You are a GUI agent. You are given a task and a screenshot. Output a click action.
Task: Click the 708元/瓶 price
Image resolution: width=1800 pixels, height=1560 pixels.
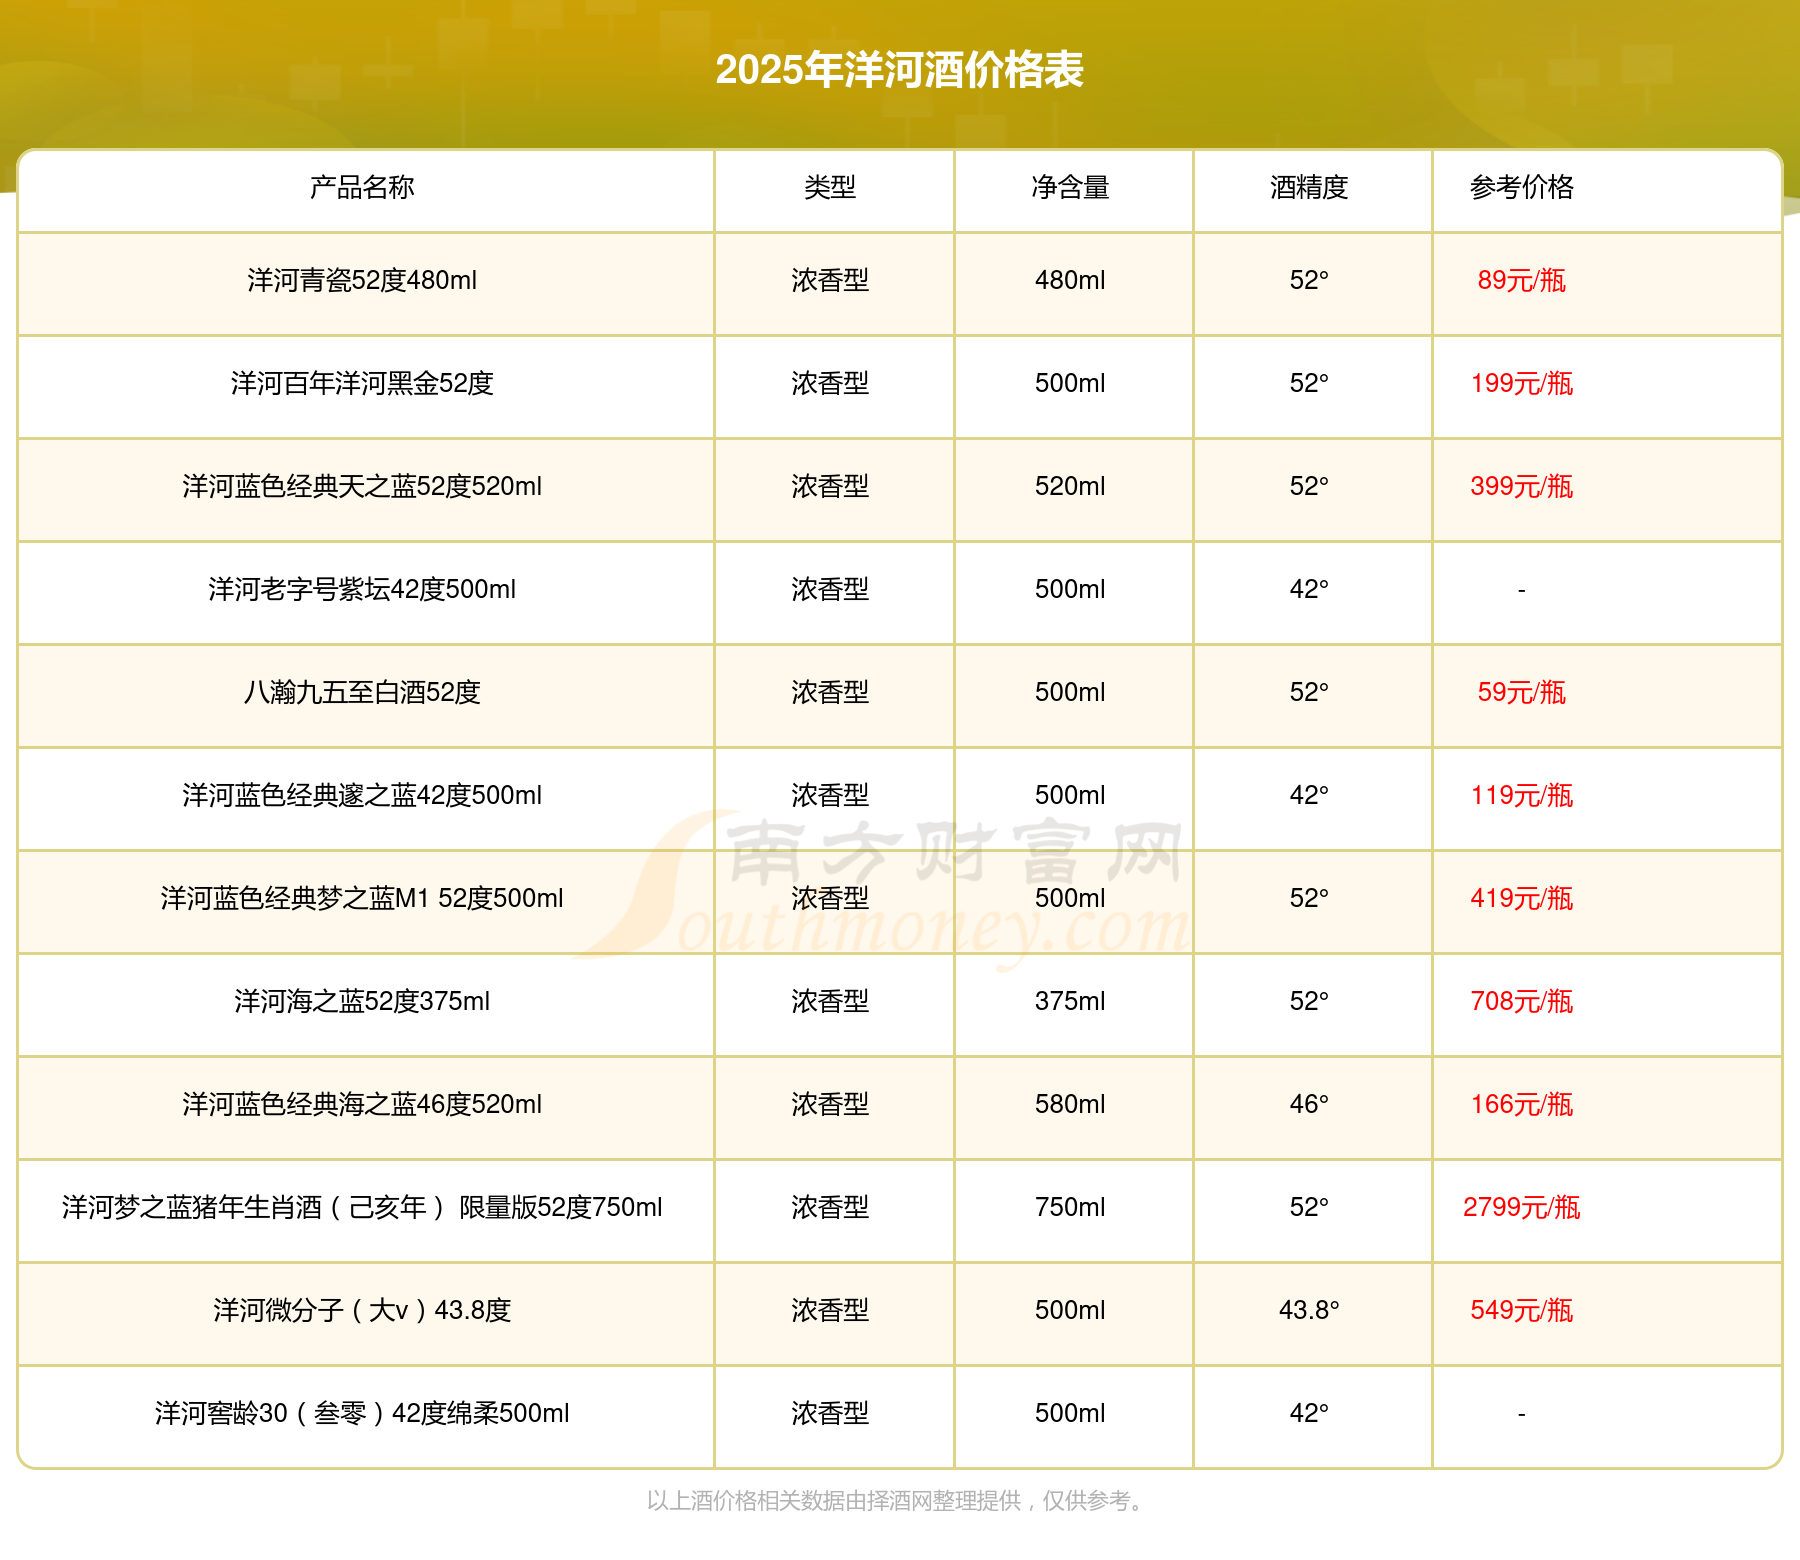tap(1521, 1001)
